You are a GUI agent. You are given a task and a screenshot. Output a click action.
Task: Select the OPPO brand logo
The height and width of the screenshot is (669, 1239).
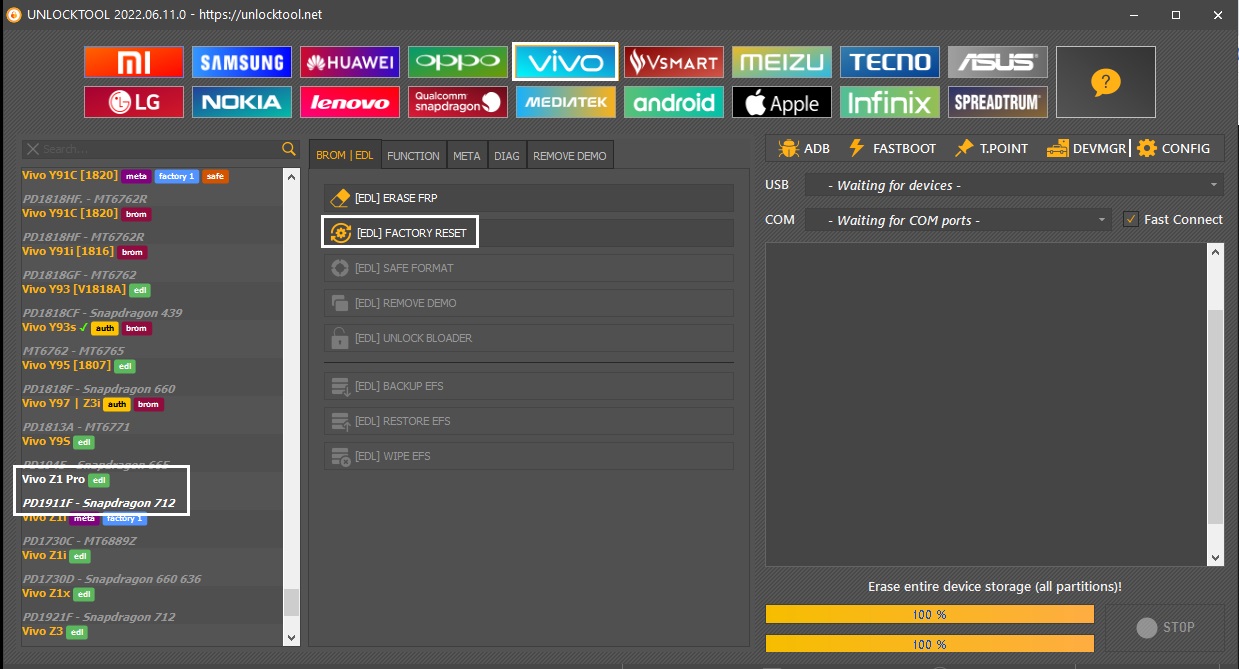(458, 62)
